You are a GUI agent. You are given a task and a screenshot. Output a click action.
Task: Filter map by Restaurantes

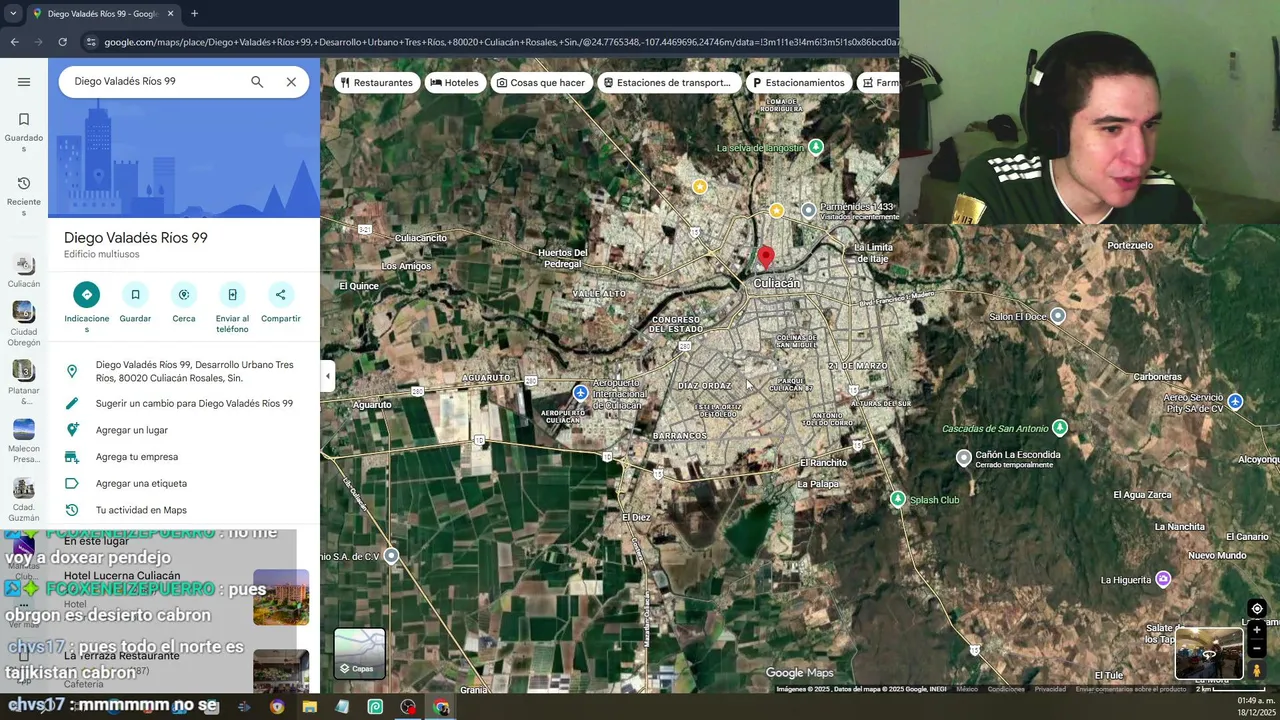coord(376,82)
